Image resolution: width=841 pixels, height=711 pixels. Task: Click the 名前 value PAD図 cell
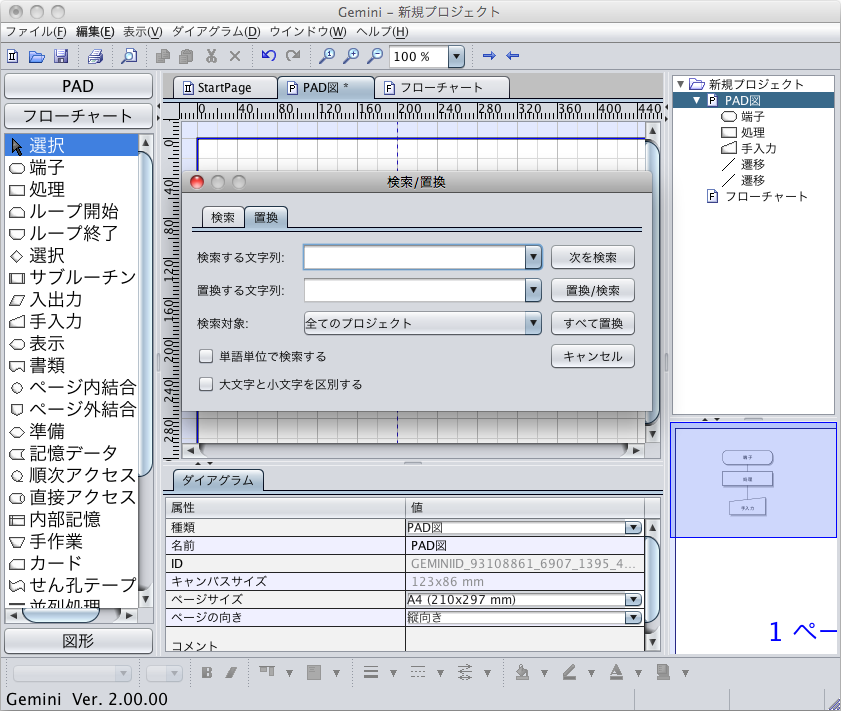[x=525, y=546]
